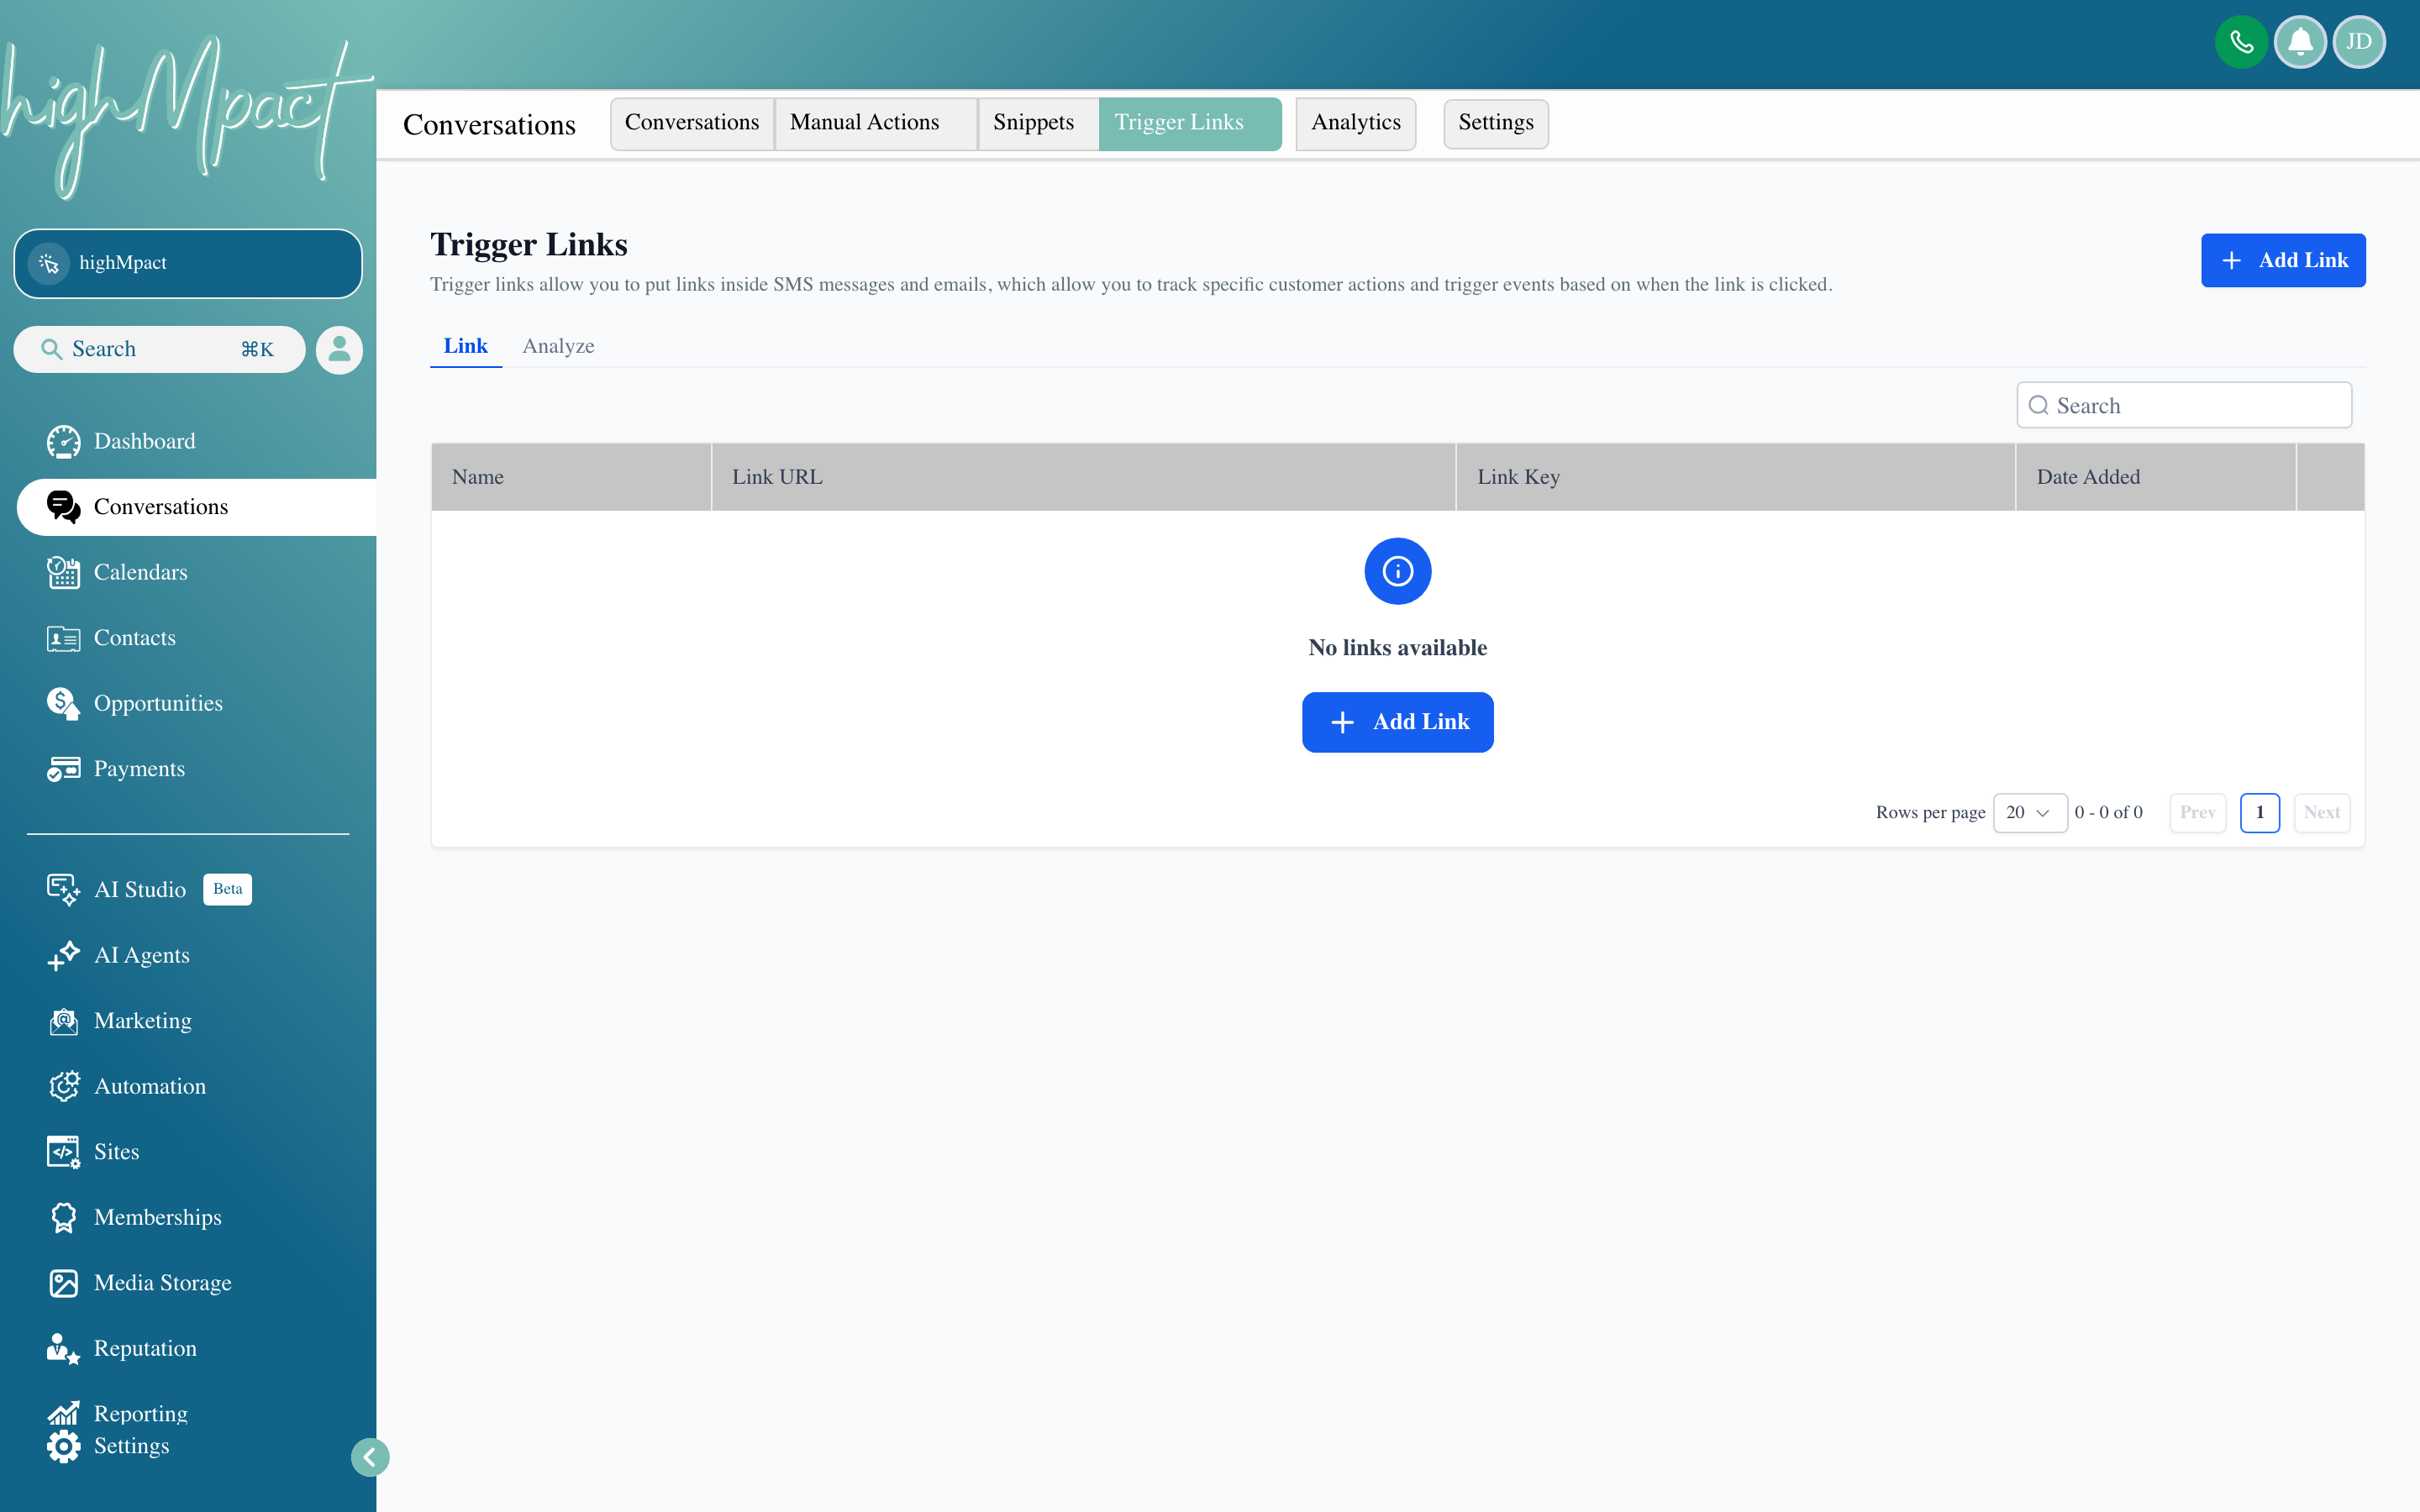2420x1512 pixels.
Task: Switch to the Manual Actions tab
Action: coord(875,123)
